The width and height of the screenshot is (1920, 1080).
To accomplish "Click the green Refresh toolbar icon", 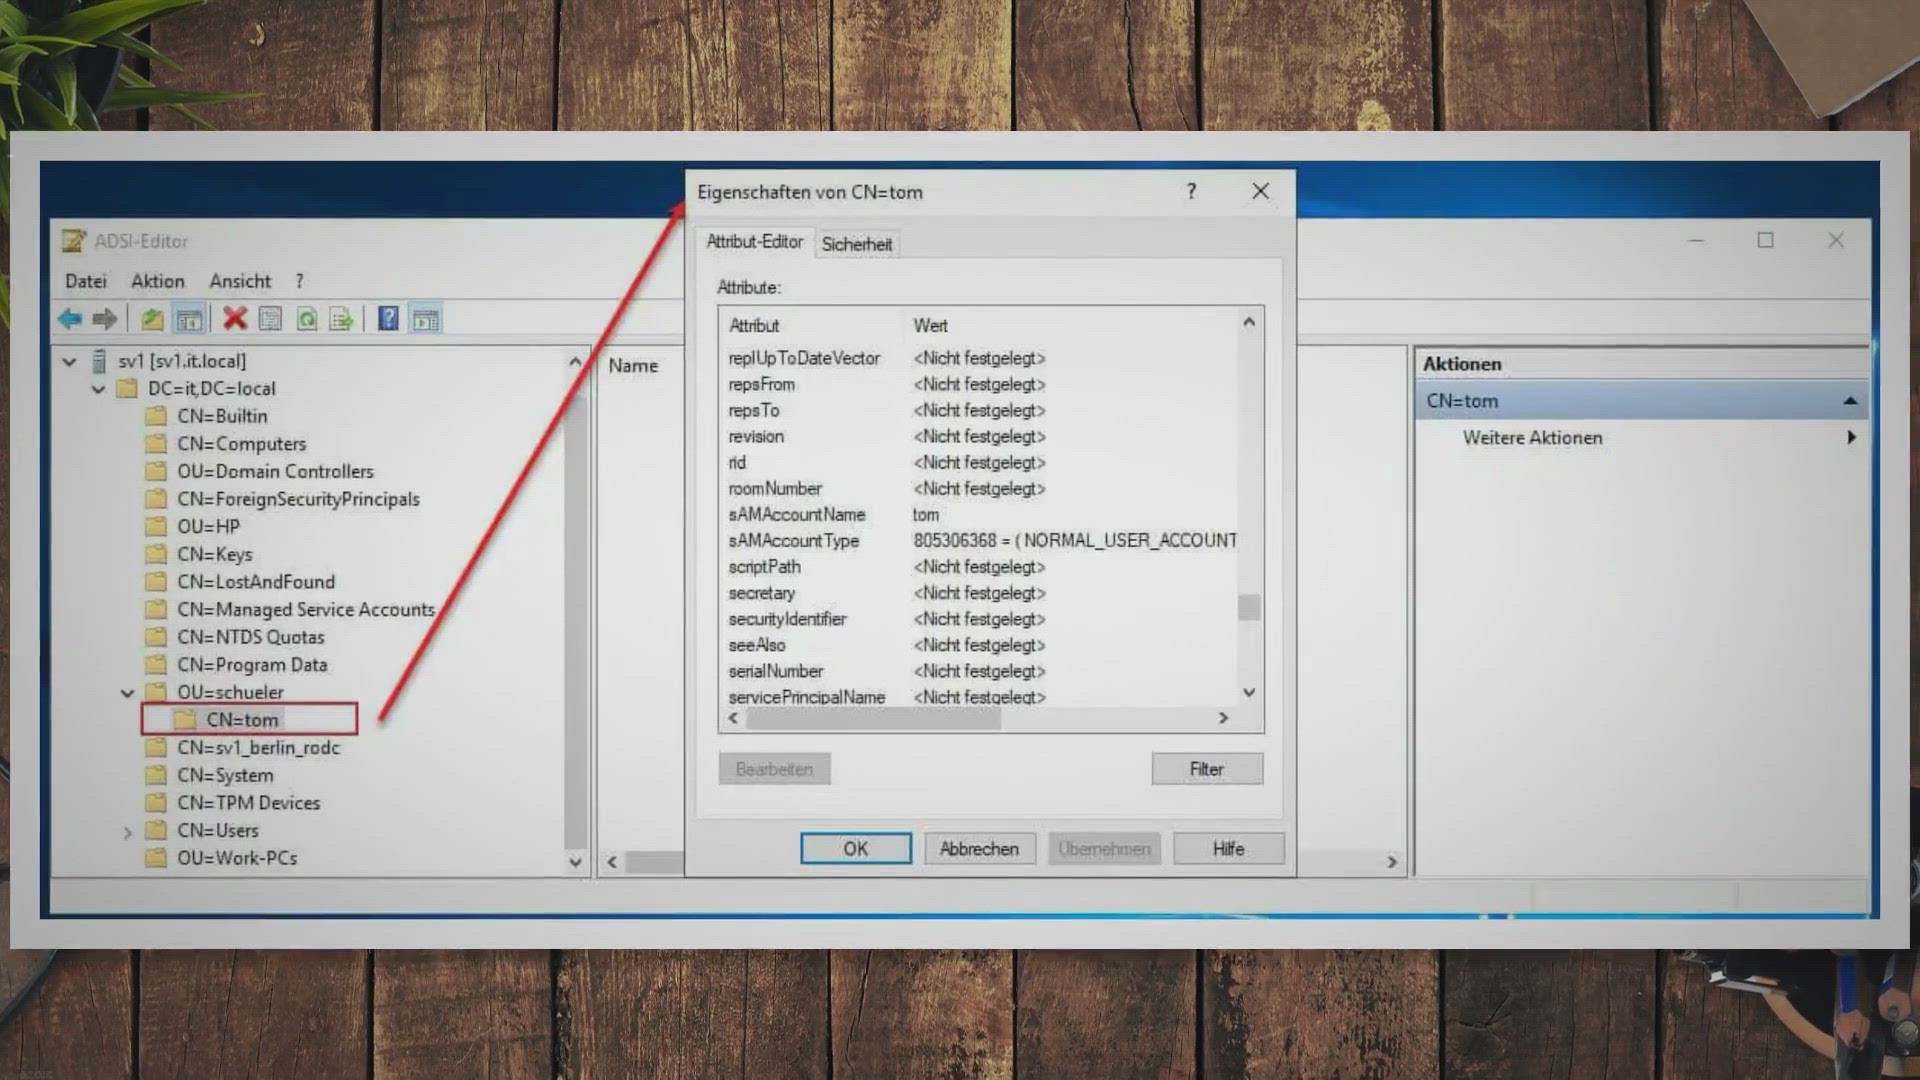I will 307,319.
